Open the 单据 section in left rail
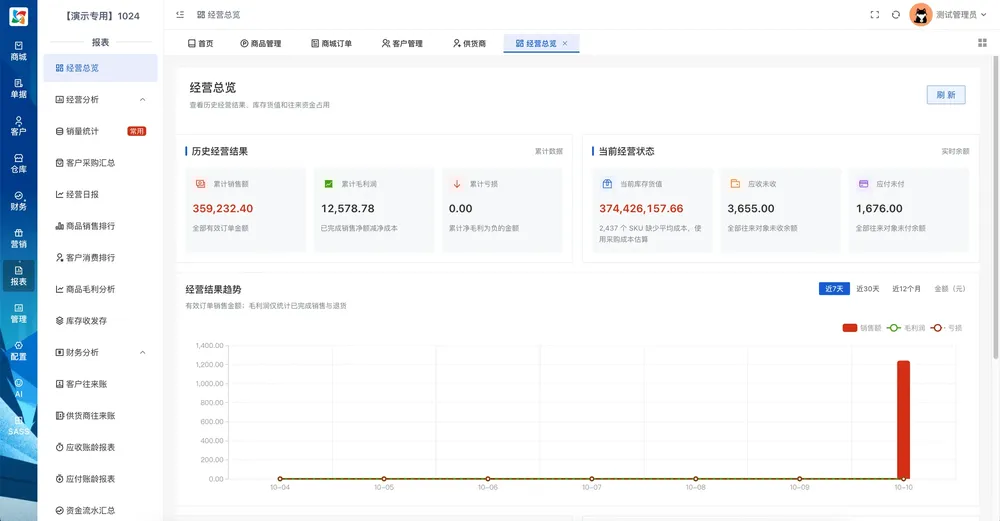This screenshot has width=1000, height=521. point(18,89)
